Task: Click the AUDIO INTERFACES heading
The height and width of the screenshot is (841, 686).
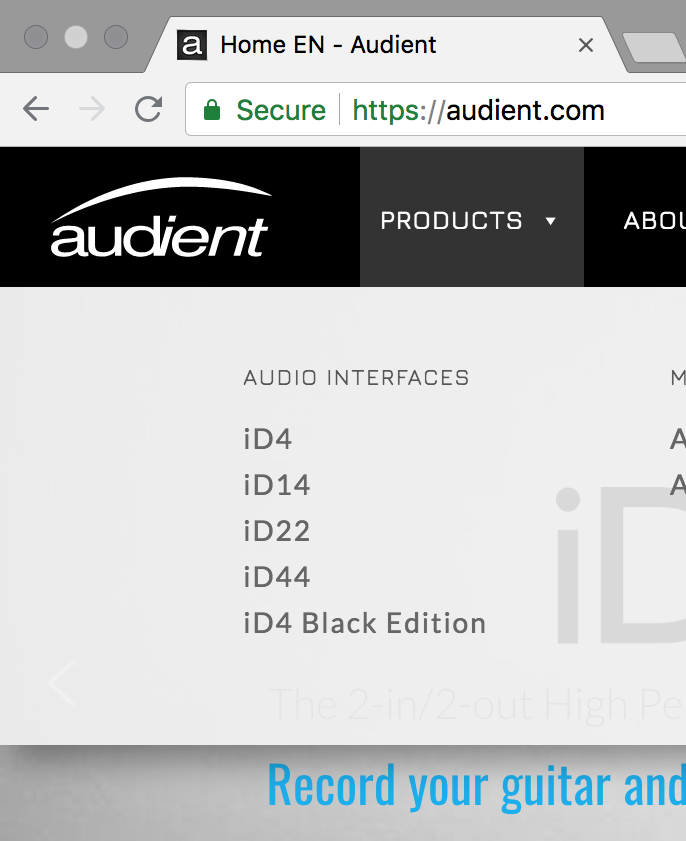Action: coord(356,378)
